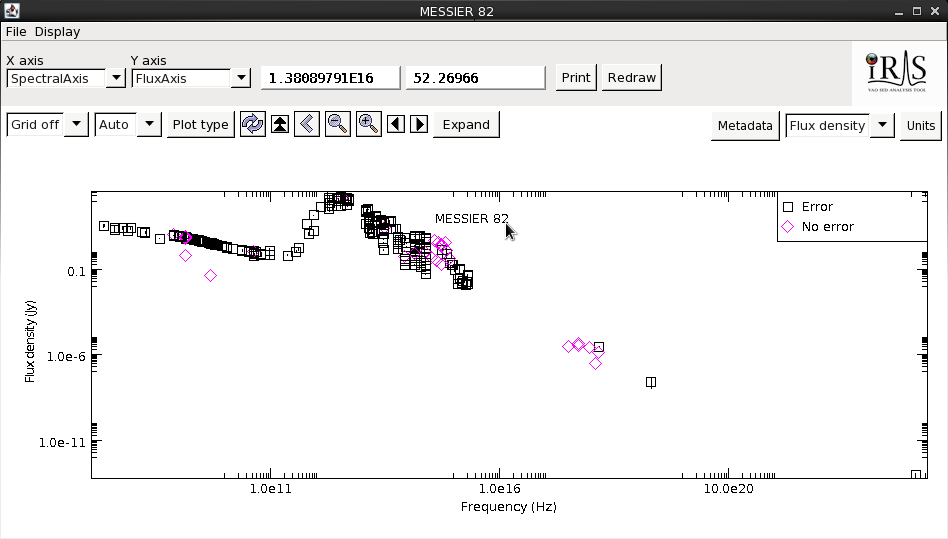Pan plot left with black arrow
The width and height of the screenshot is (948, 539).
click(x=397, y=124)
